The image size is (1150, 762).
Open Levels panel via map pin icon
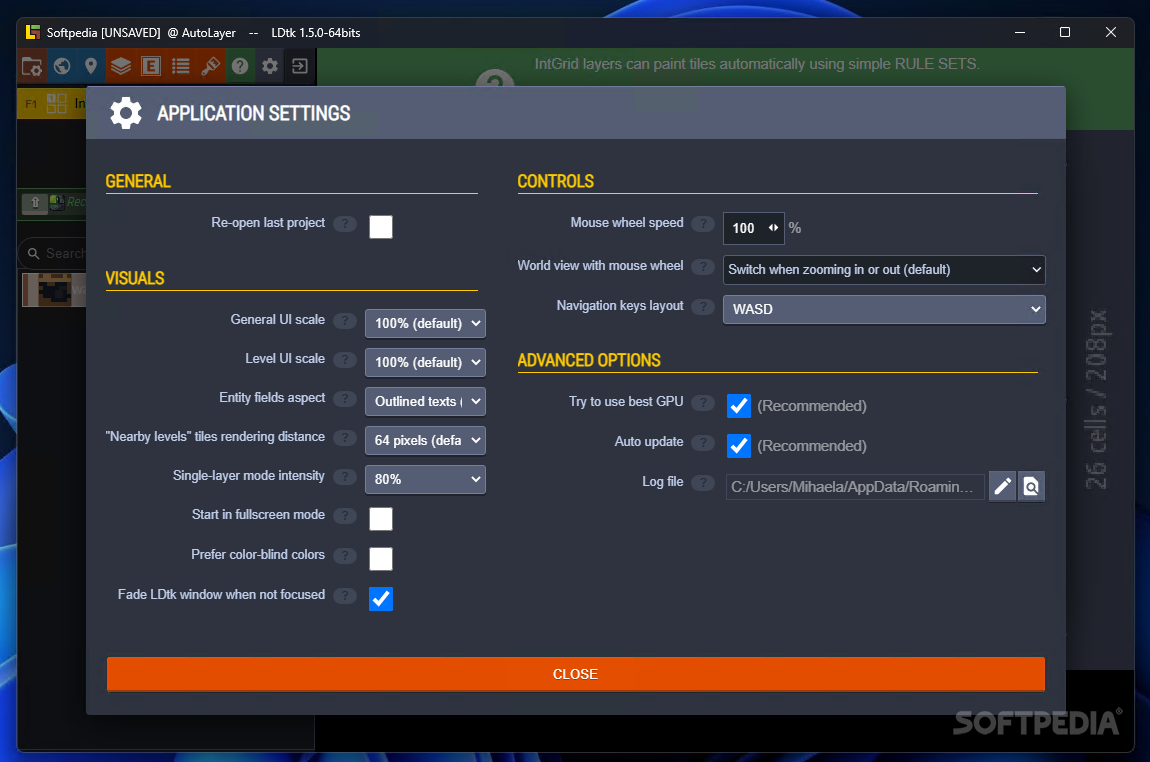(x=91, y=67)
